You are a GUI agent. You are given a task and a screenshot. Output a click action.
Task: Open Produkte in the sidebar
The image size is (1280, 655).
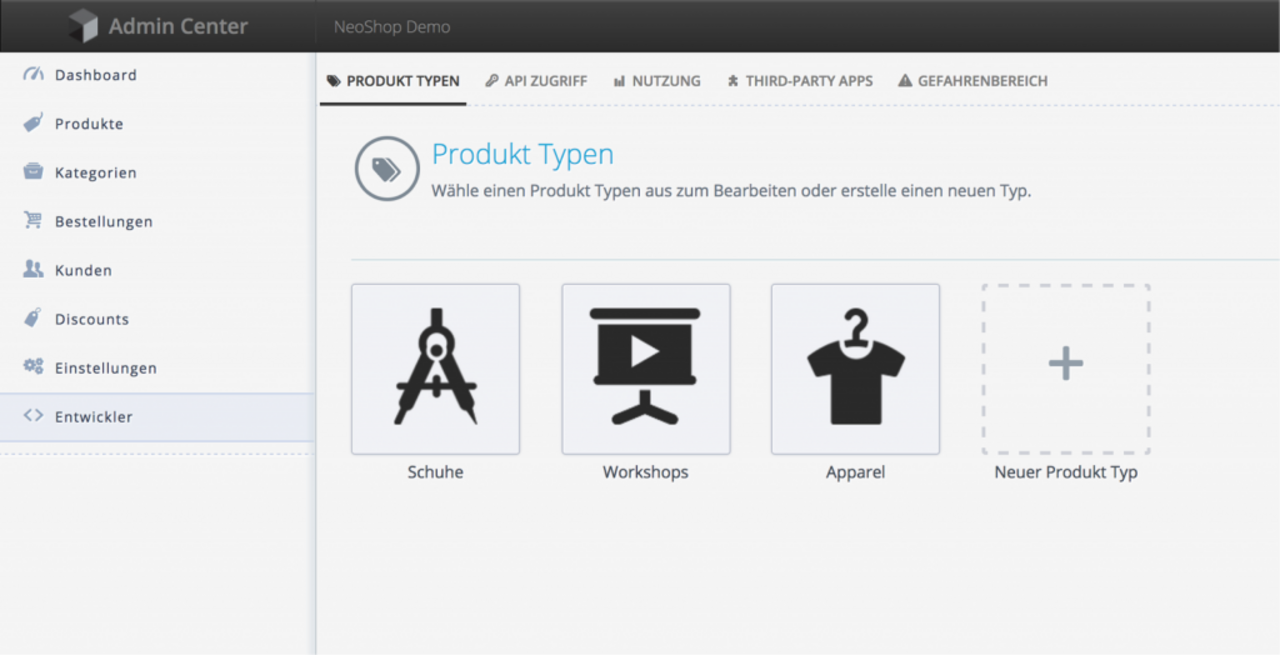coord(89,124)
